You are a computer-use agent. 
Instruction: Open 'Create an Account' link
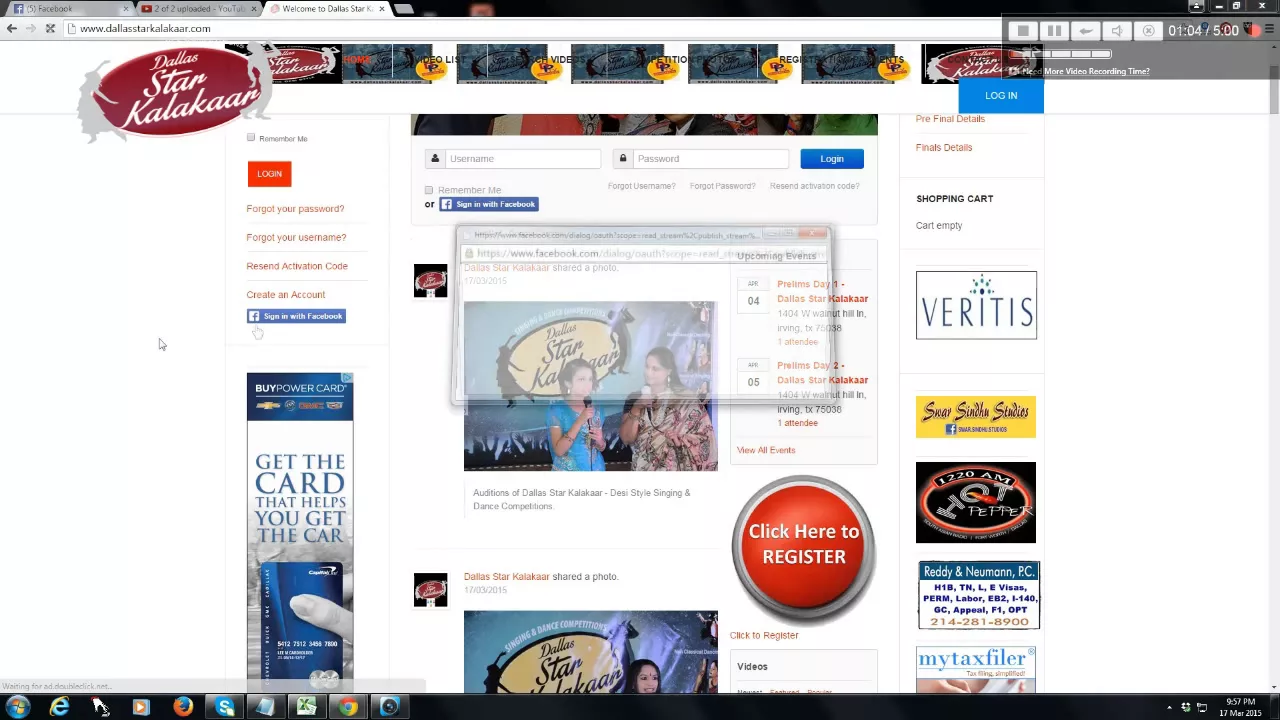pyautogui.click(x=285, y=295)
